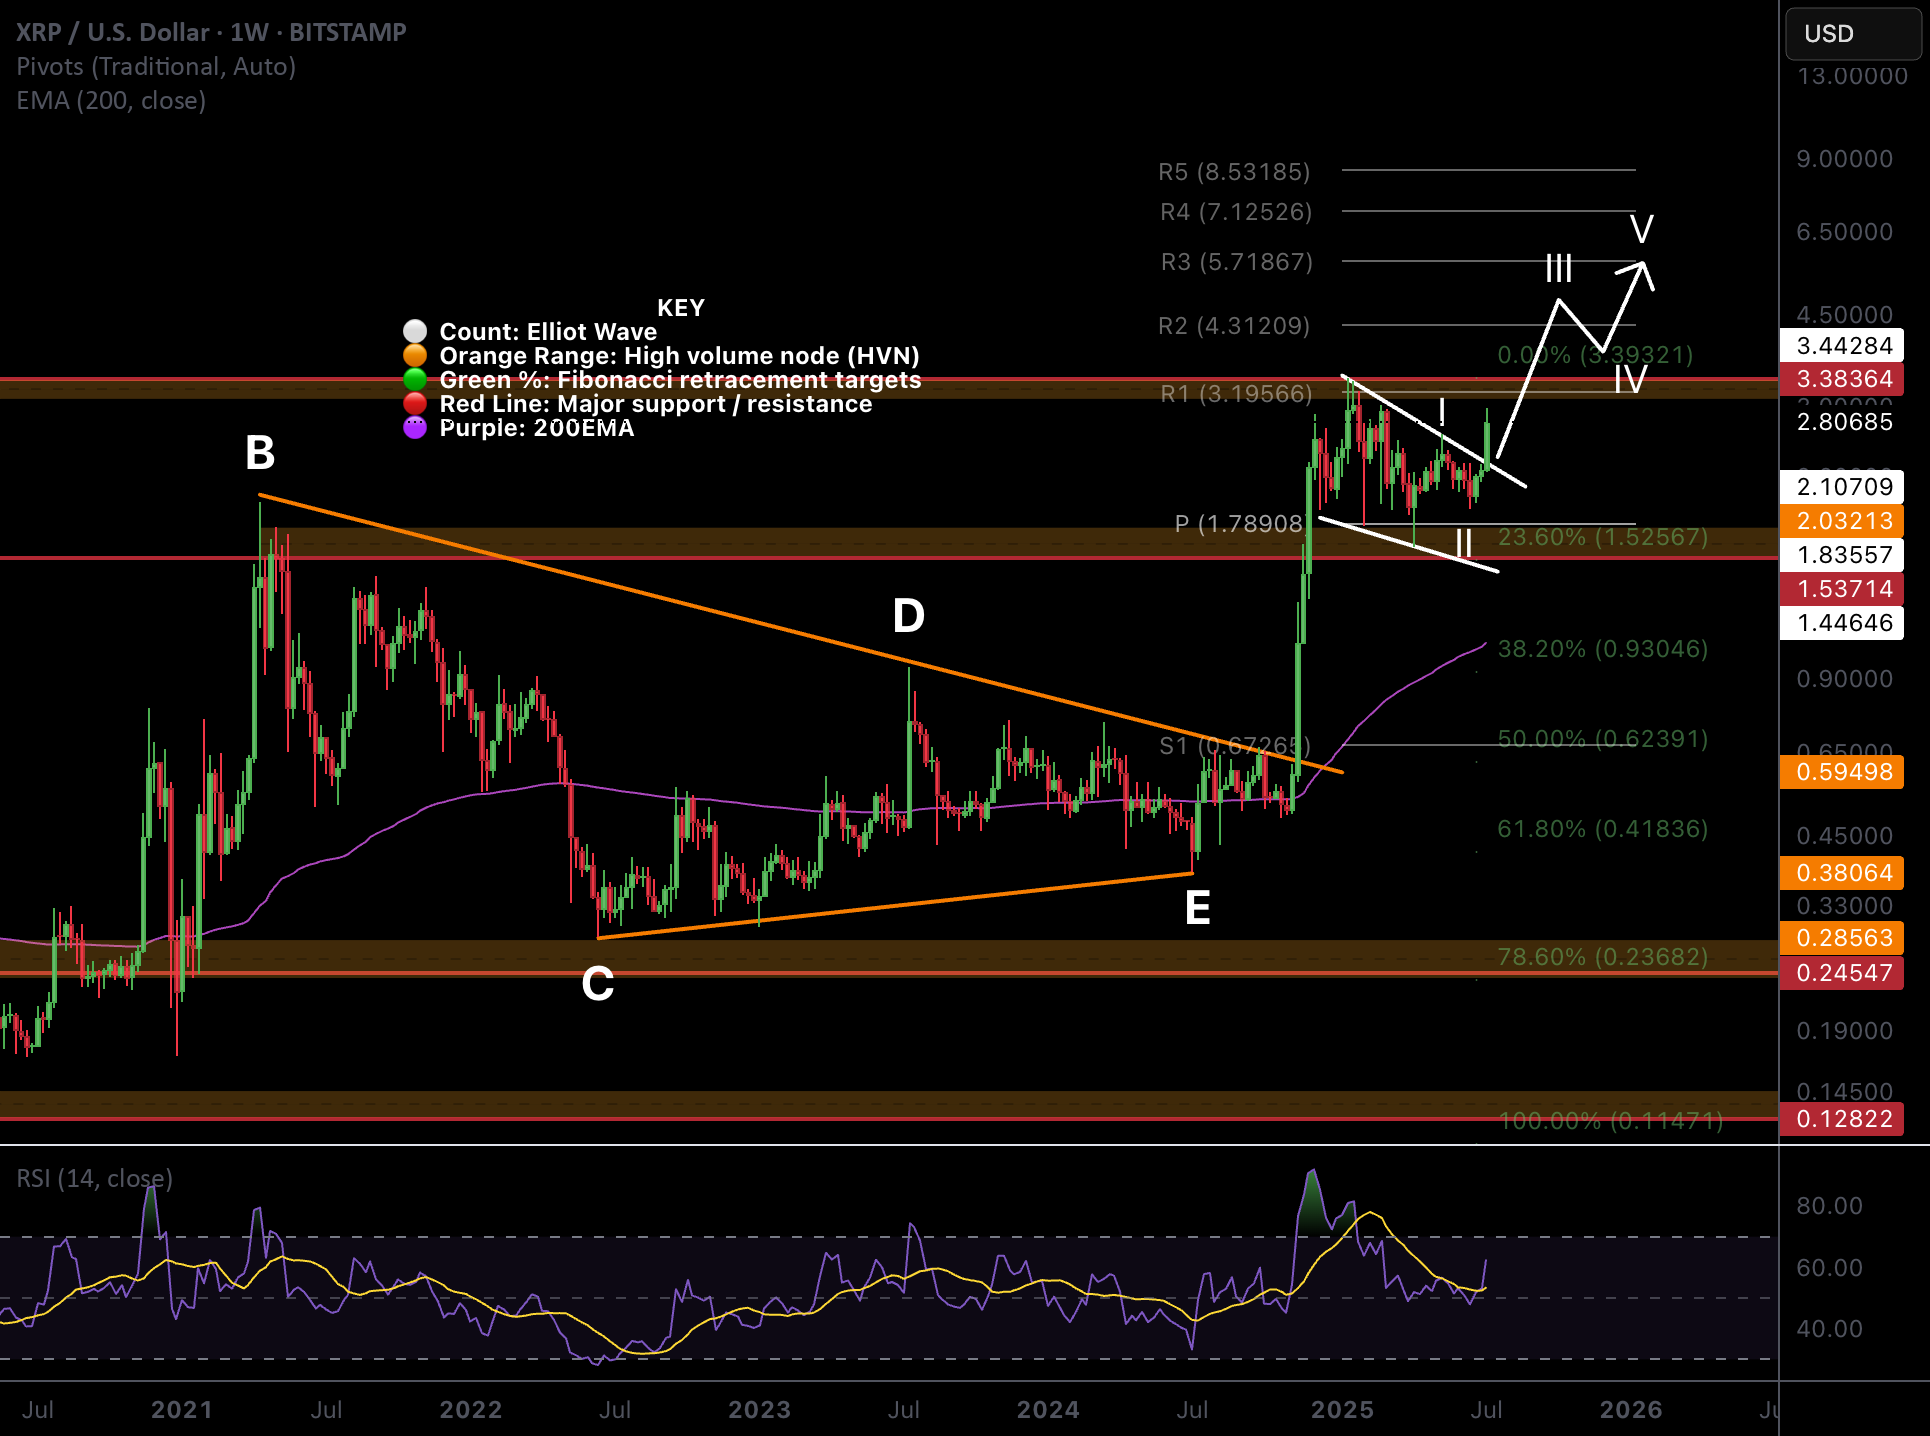This screenshot has height=1436, width=1930.
Task: Select the purple 200EMA key circle
Action: tap(415, 427)
